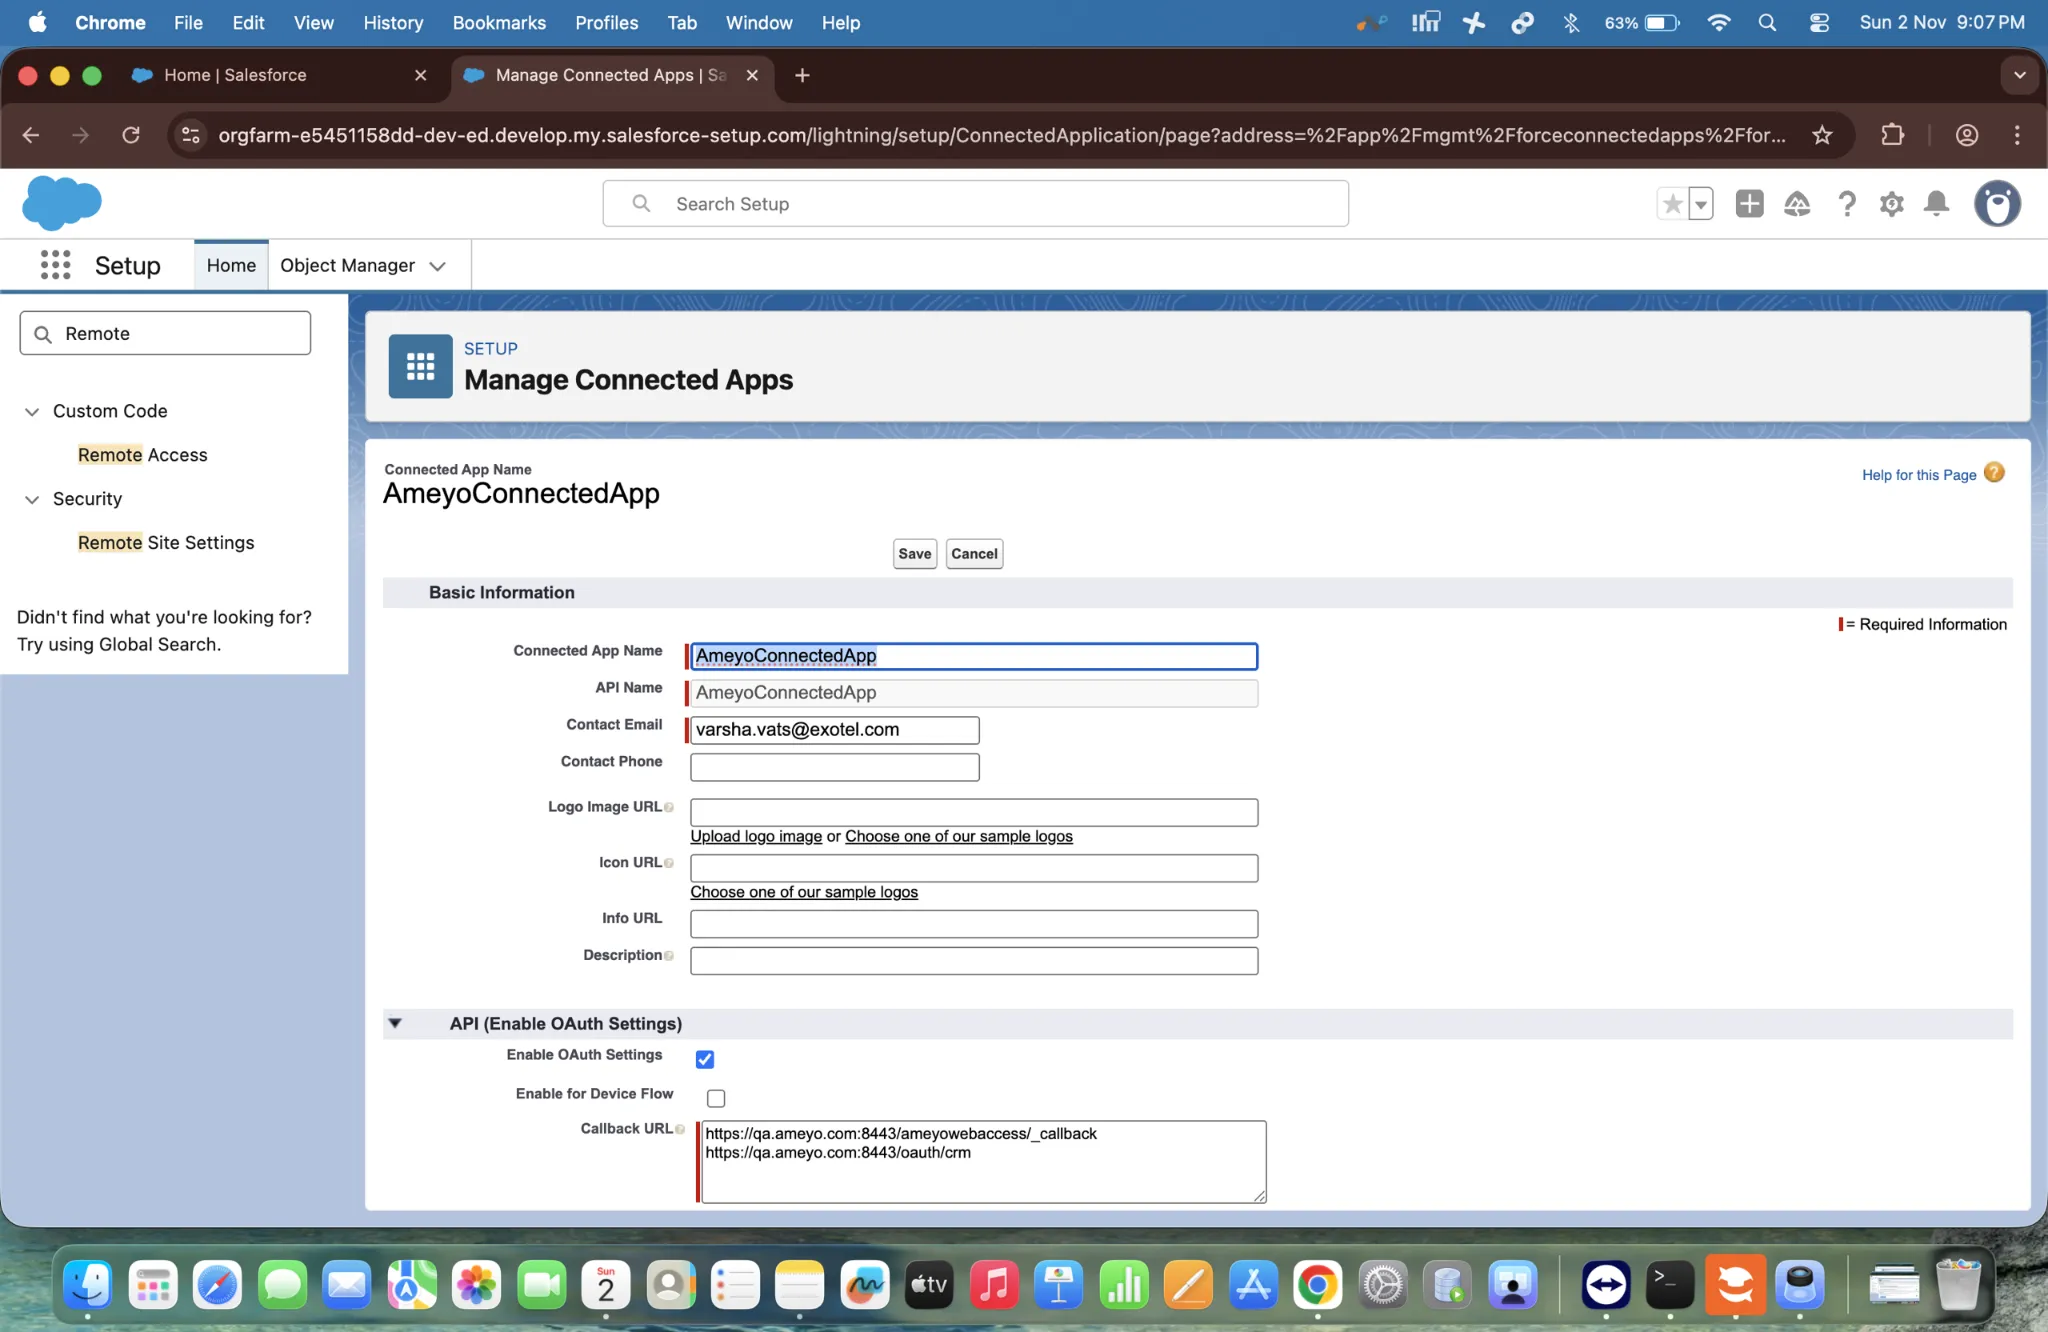Click the Search Setup box
2048x1332 pixels.
coord(975,204)
